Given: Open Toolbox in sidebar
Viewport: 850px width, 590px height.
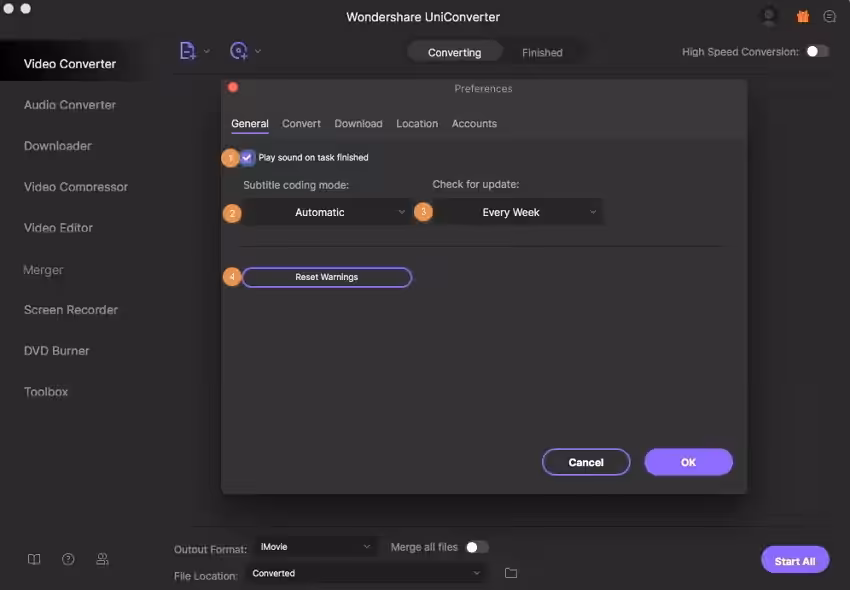Looking at the screenshot, I should (46, 392).
